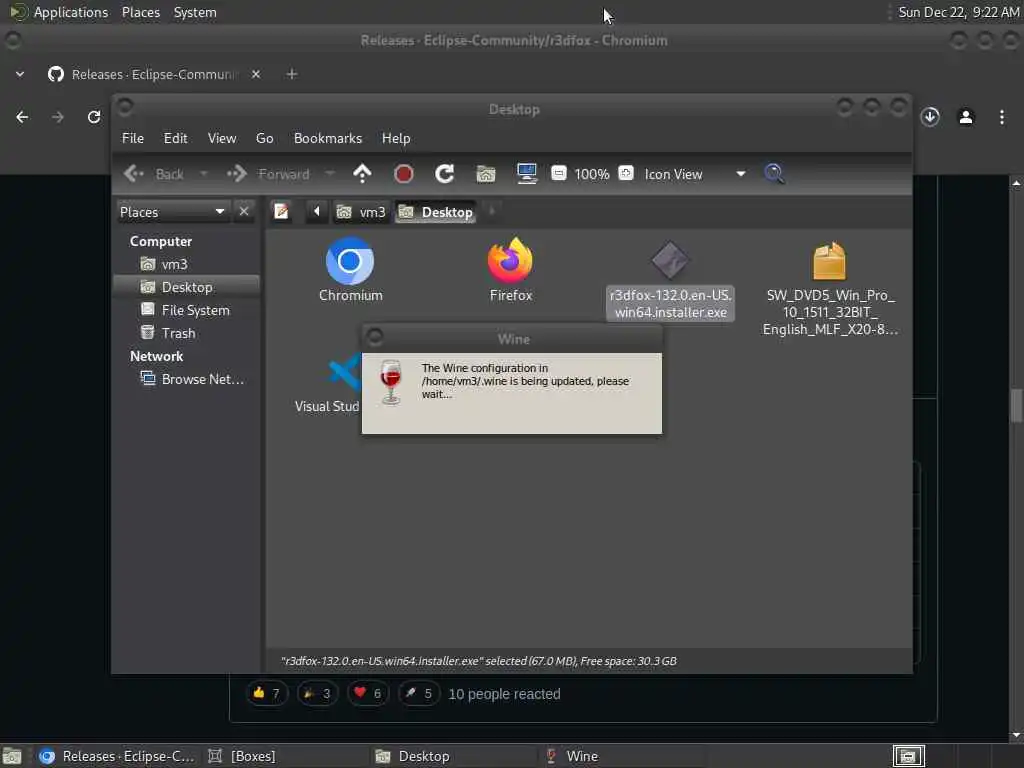Screen dimensions: 1024x768
Task: Click Desktop path bar button
Action: (x=435, y=212)
